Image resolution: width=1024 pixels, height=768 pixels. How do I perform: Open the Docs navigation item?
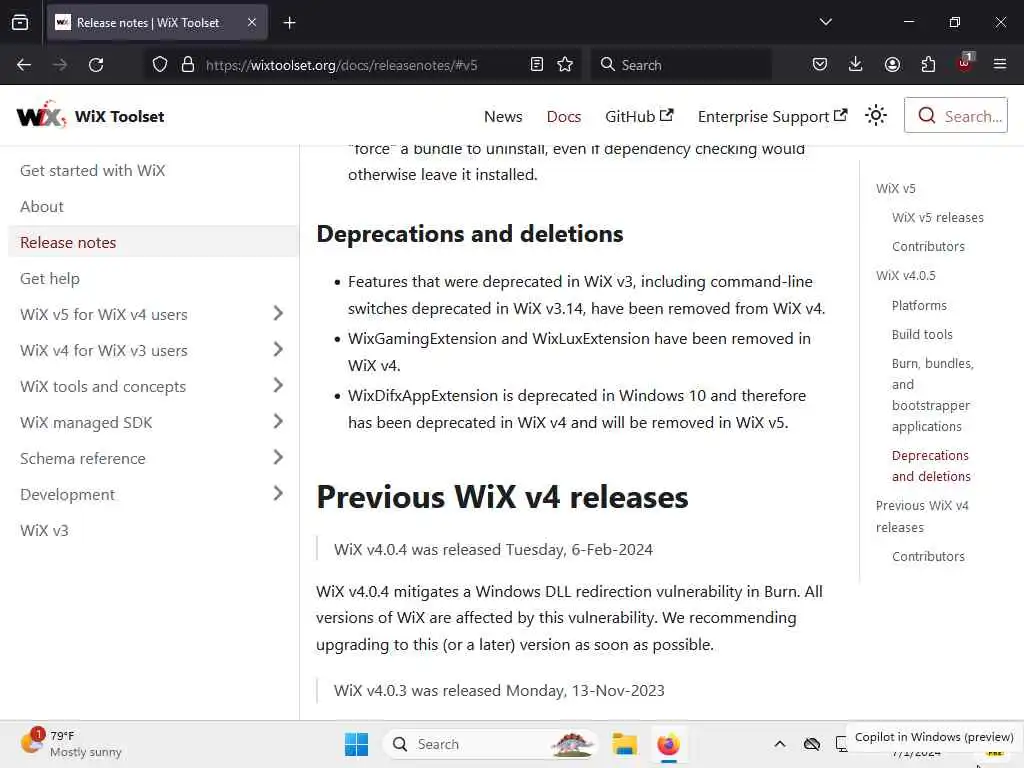click(x=564, y=116)
